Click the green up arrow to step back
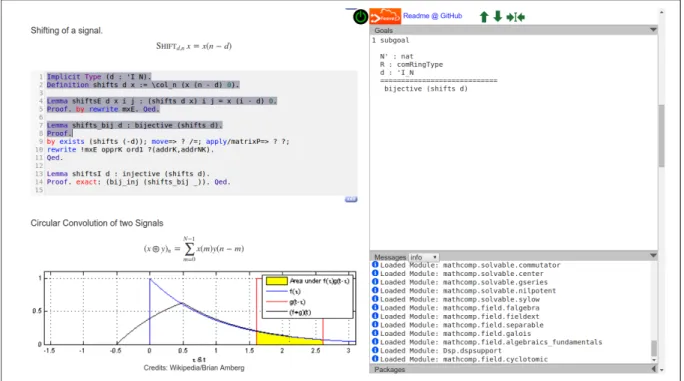This screenshot has width=684, height=381. [484, 17]
